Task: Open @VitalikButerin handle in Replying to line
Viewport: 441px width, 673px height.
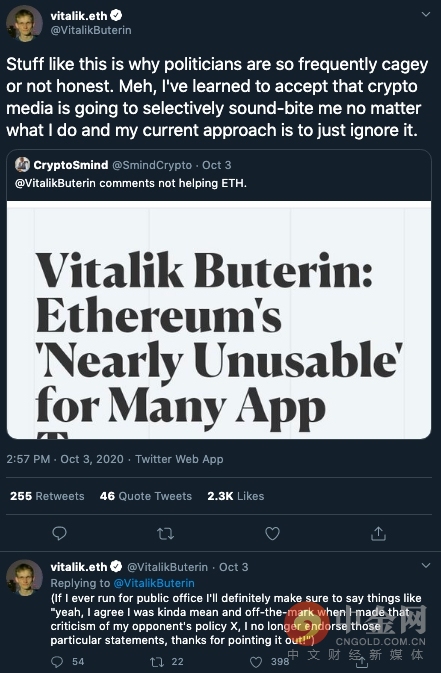Action: 154,583
